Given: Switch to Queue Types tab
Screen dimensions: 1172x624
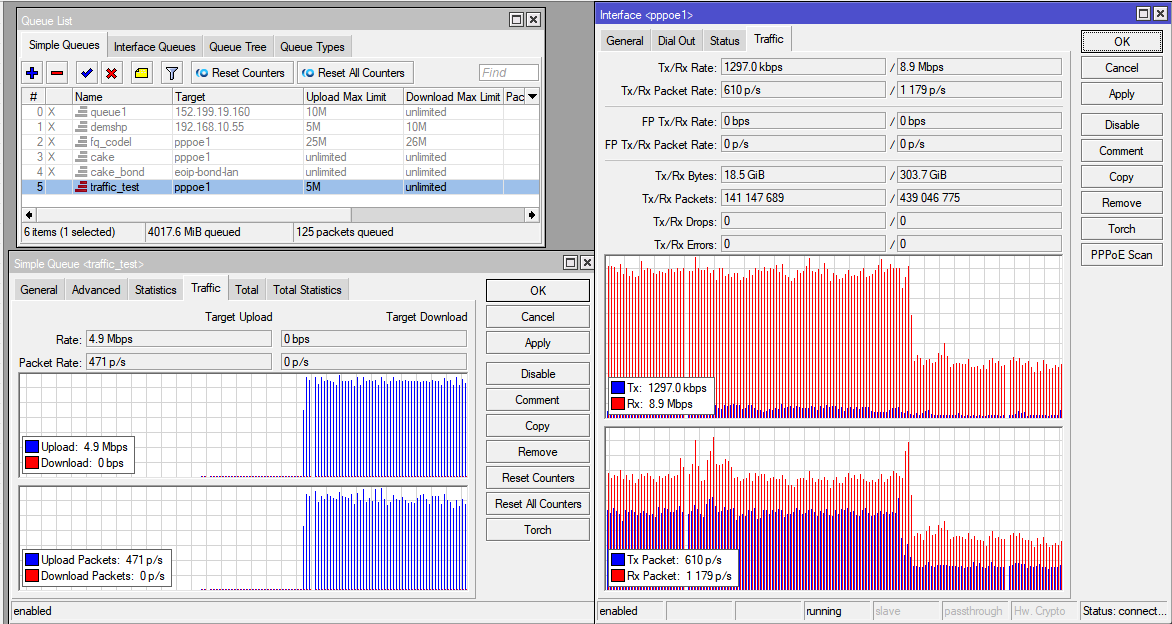Looking at the screenshot, I should tap(312, 46).
